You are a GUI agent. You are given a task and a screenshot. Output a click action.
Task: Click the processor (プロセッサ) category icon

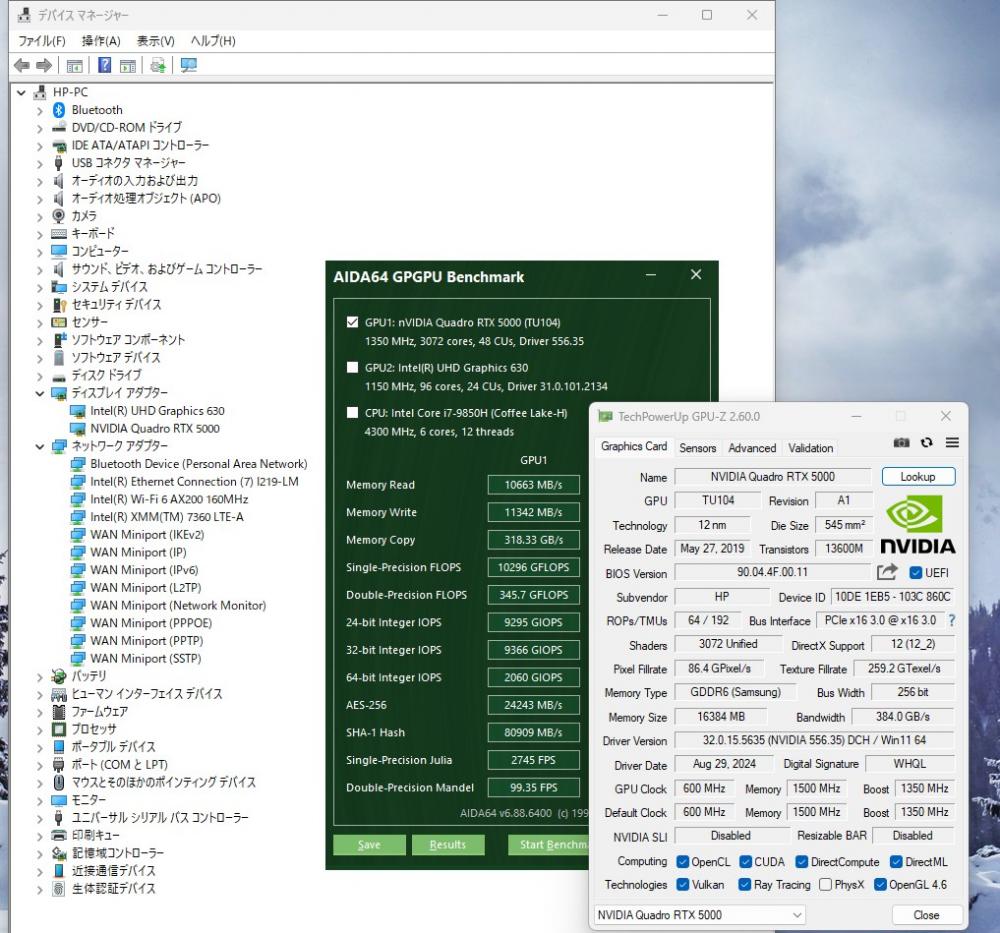(59, 729)
